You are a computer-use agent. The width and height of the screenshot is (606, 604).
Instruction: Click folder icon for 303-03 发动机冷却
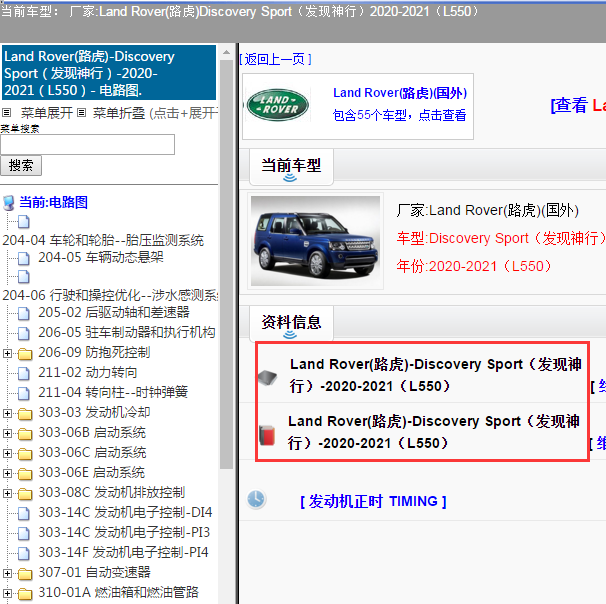[x=25, y=414]
